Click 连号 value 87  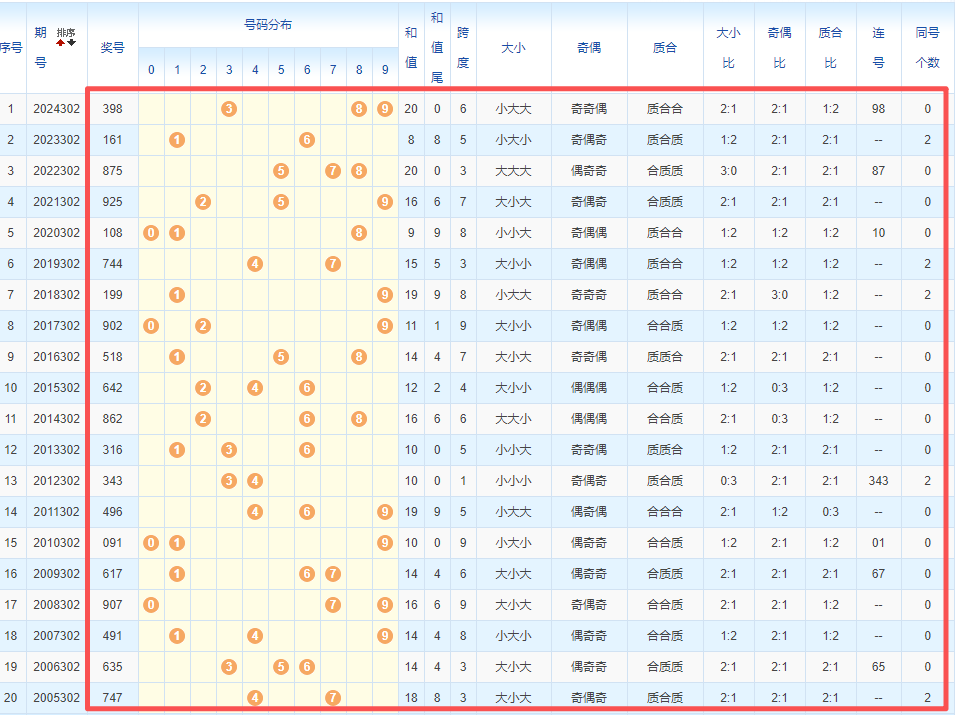pyautogui.click(x=878, y=171)
